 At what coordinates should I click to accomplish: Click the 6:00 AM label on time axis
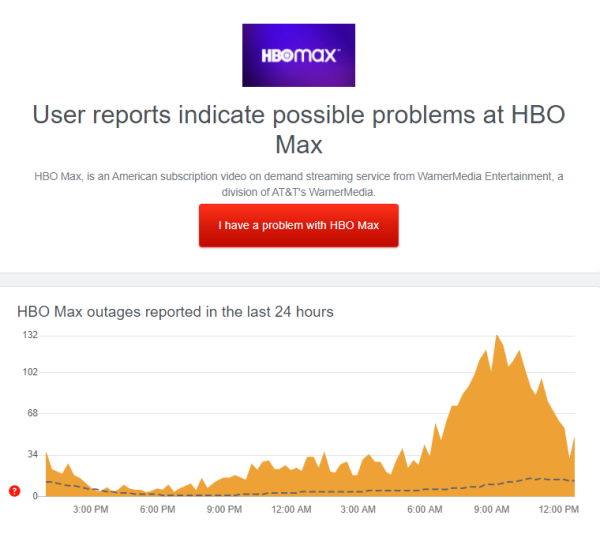(x=425, y=509)
